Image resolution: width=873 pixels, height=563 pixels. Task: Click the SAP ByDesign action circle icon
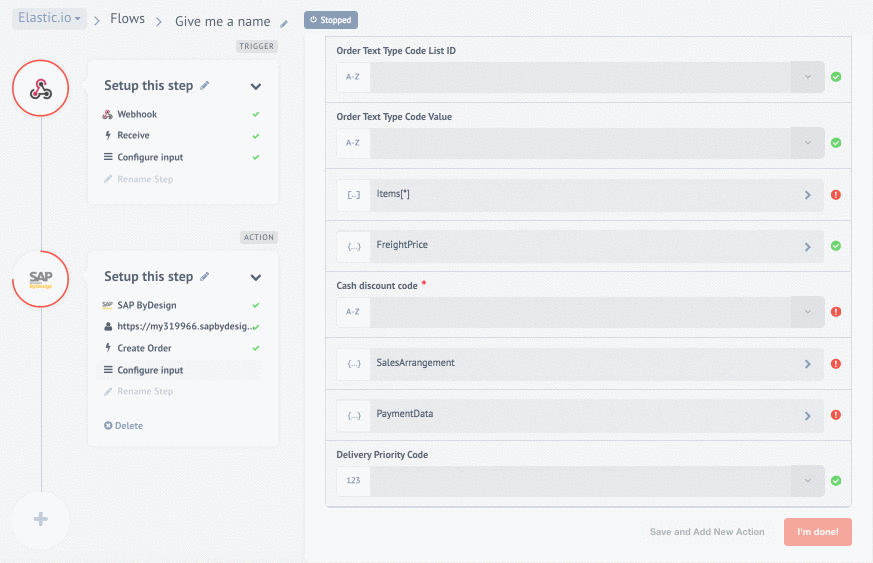(x=41, y=278)
